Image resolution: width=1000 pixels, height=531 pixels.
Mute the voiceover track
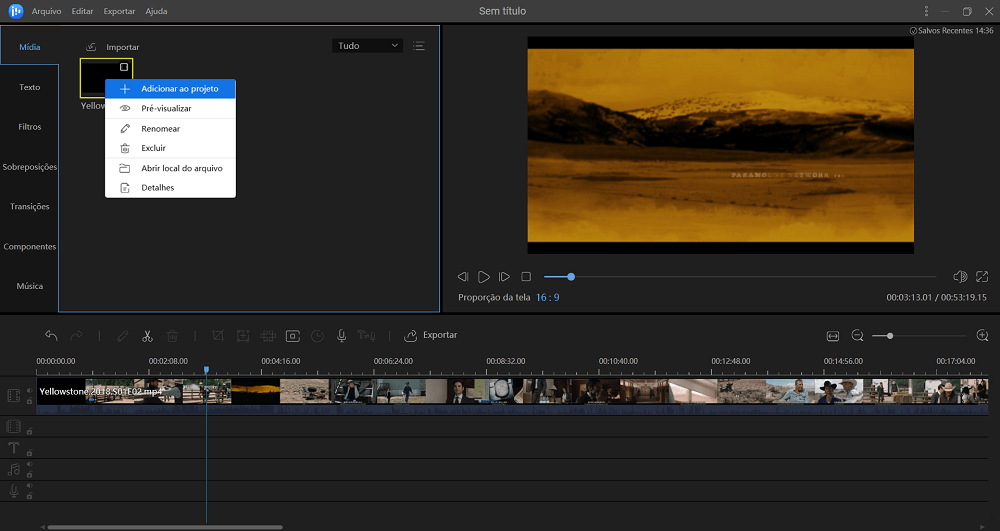(29, 486)
